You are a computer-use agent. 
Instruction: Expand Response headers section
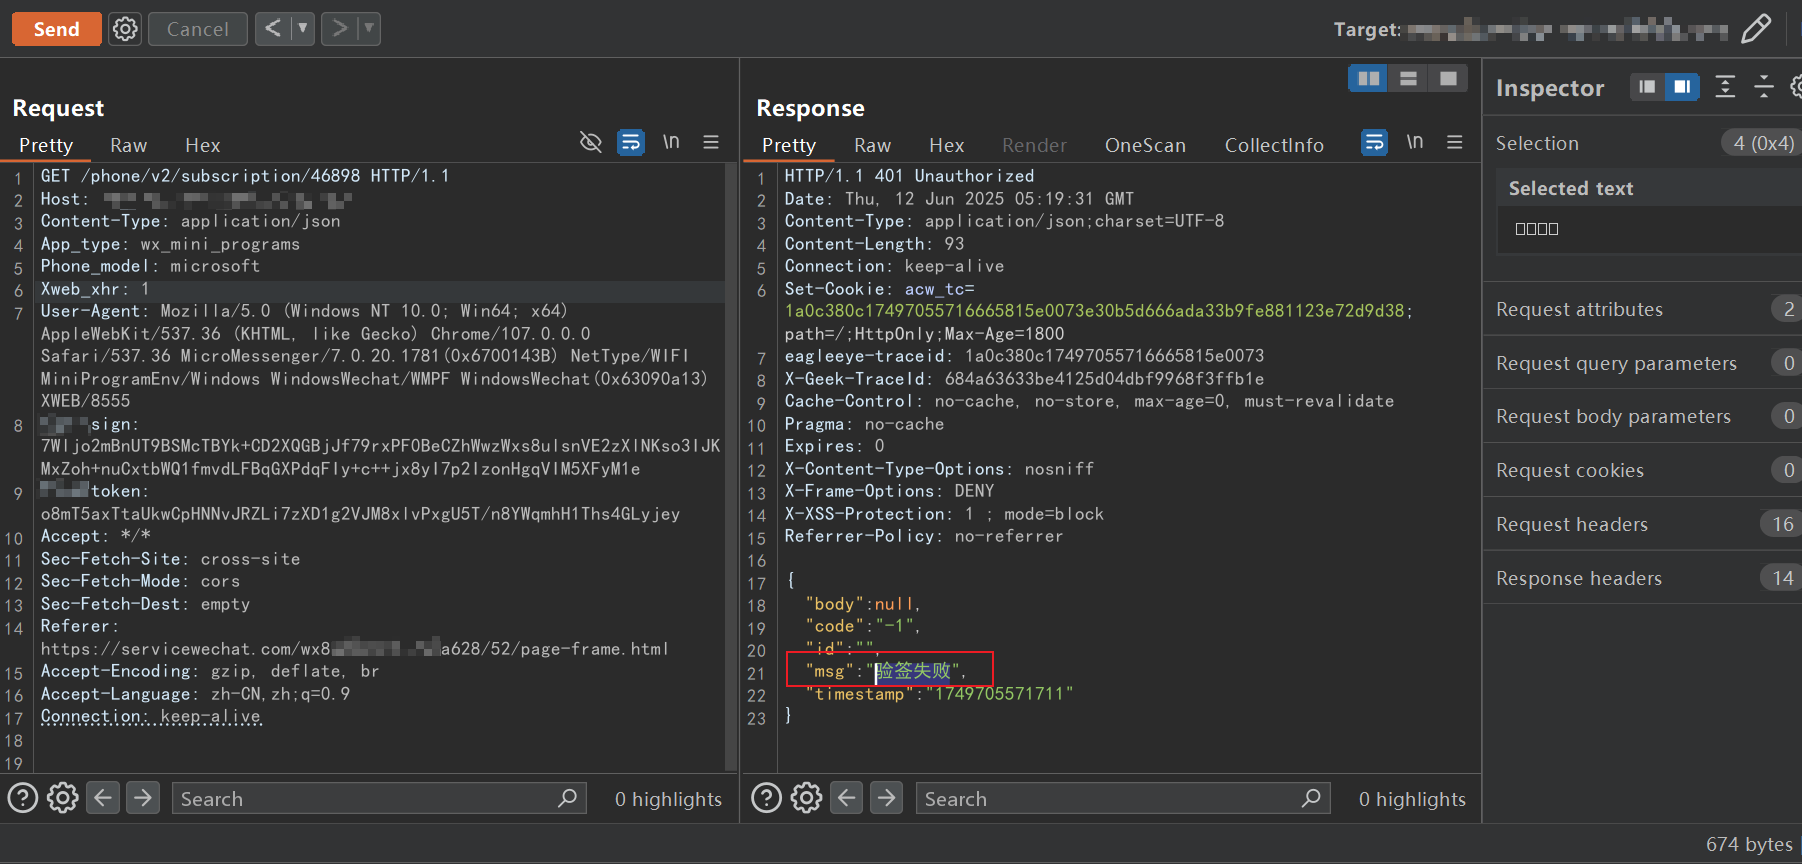1642,578
